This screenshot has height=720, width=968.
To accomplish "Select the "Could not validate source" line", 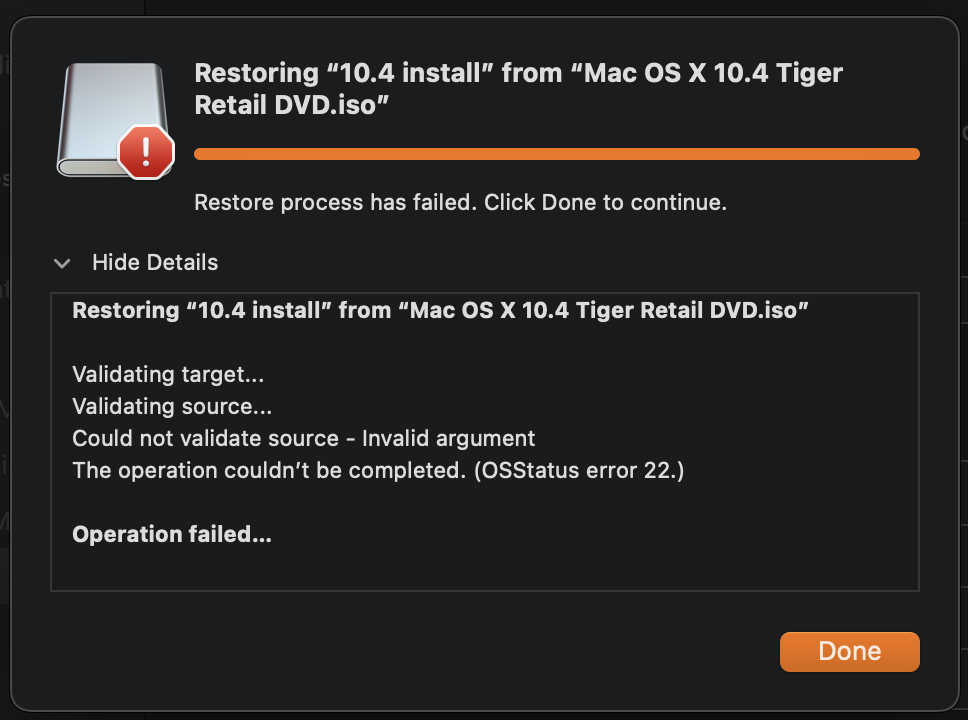I will [206, 438].
